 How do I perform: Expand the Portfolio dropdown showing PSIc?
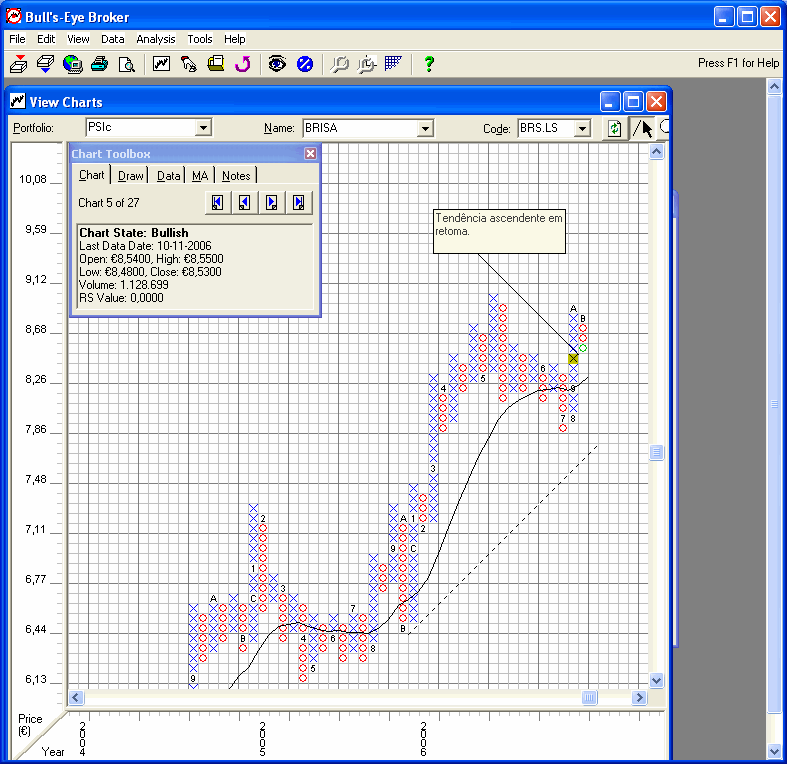pos(203,128)
